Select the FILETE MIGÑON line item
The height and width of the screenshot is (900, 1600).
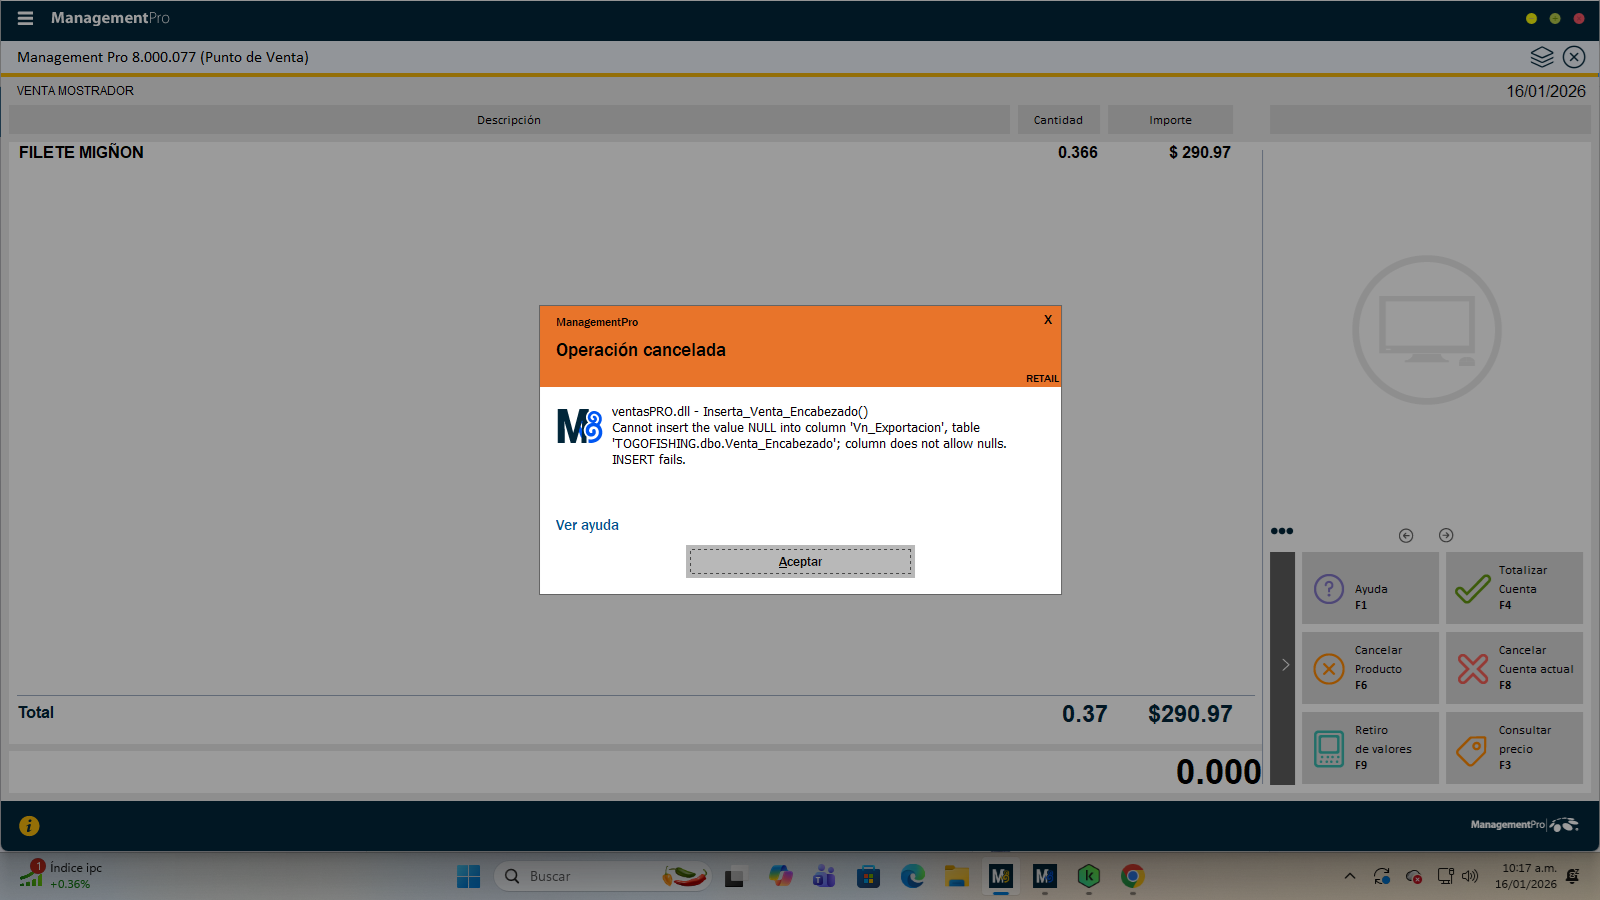[x=81, y=152]
